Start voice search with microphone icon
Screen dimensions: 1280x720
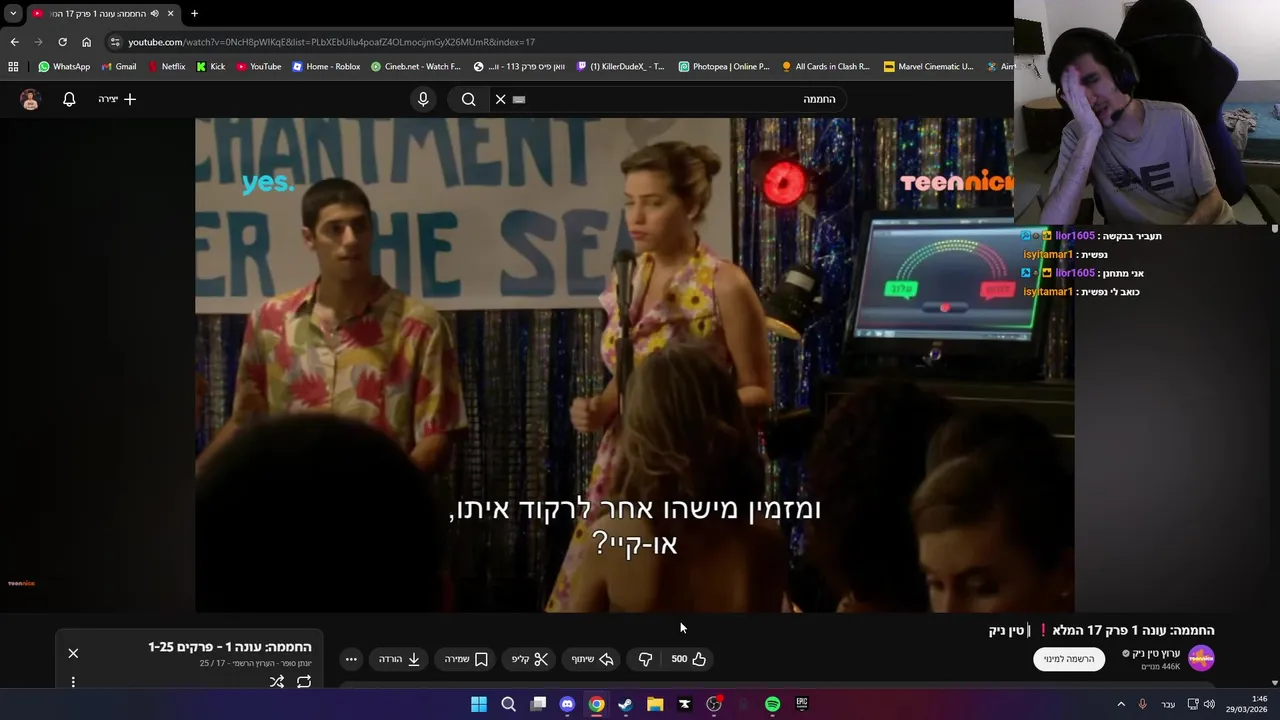[423, 99]
